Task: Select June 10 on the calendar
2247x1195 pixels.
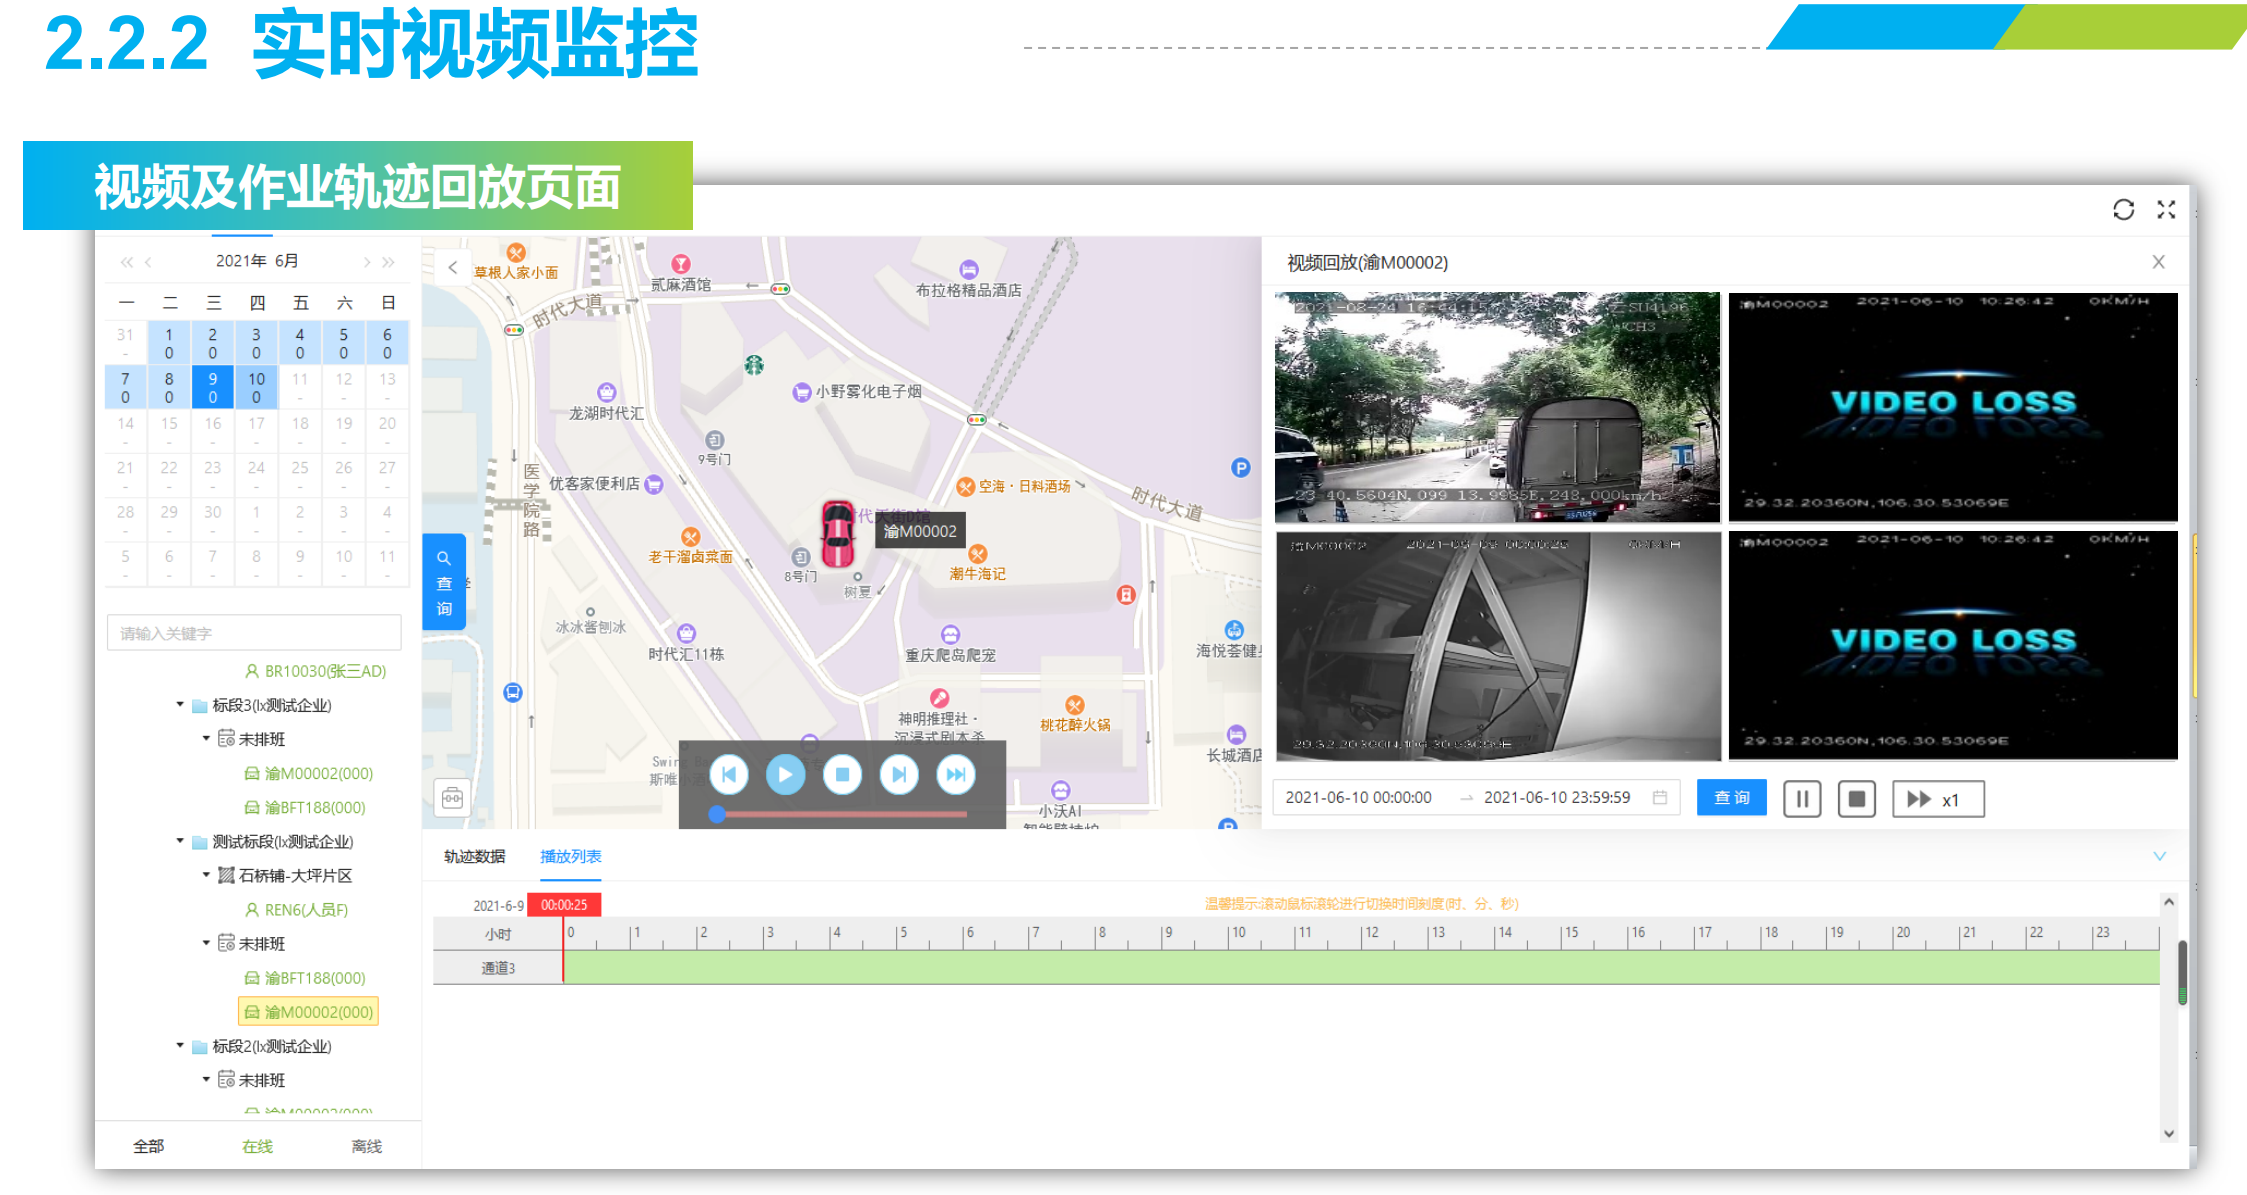Action: [x=256, y=387]
